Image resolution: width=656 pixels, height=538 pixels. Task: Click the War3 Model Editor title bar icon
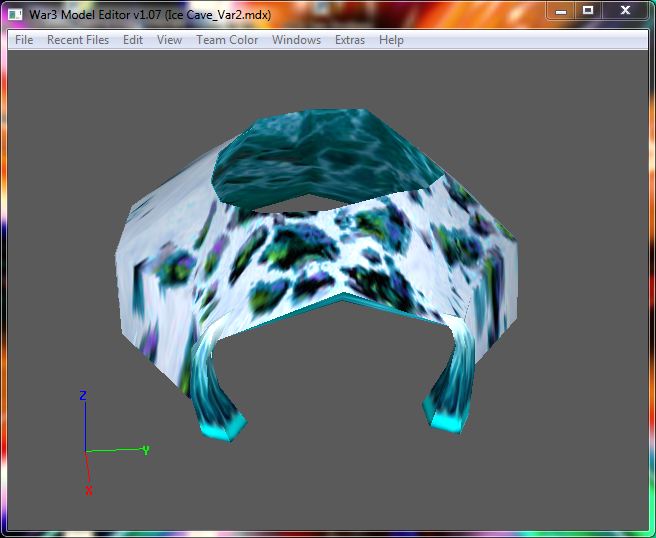(x=15, y=15)
